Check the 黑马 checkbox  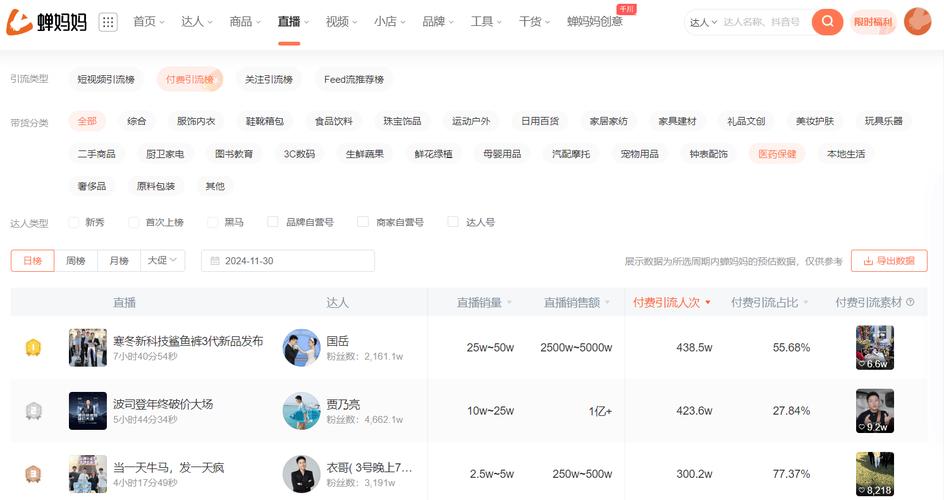pos(213,222)
